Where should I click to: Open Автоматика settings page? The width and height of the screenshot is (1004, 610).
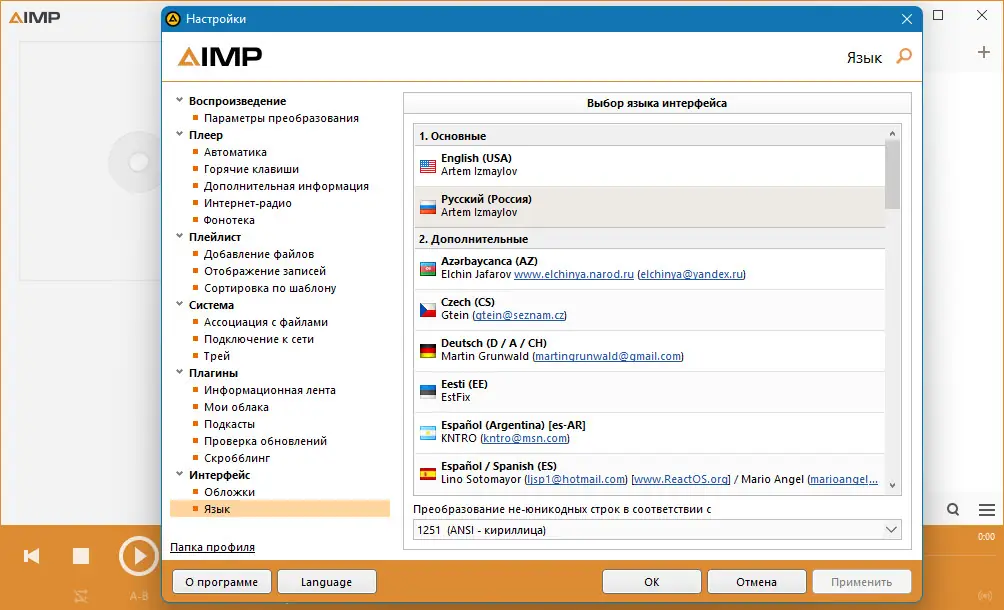coord(235,152)
